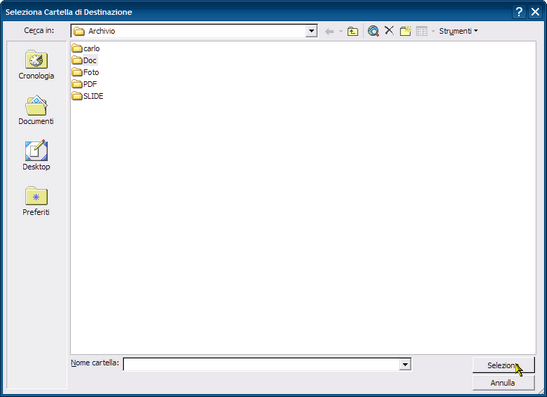This screenshot has width=547, height=397.
Task: Click the Seleziona button
Action: [503, 365]
